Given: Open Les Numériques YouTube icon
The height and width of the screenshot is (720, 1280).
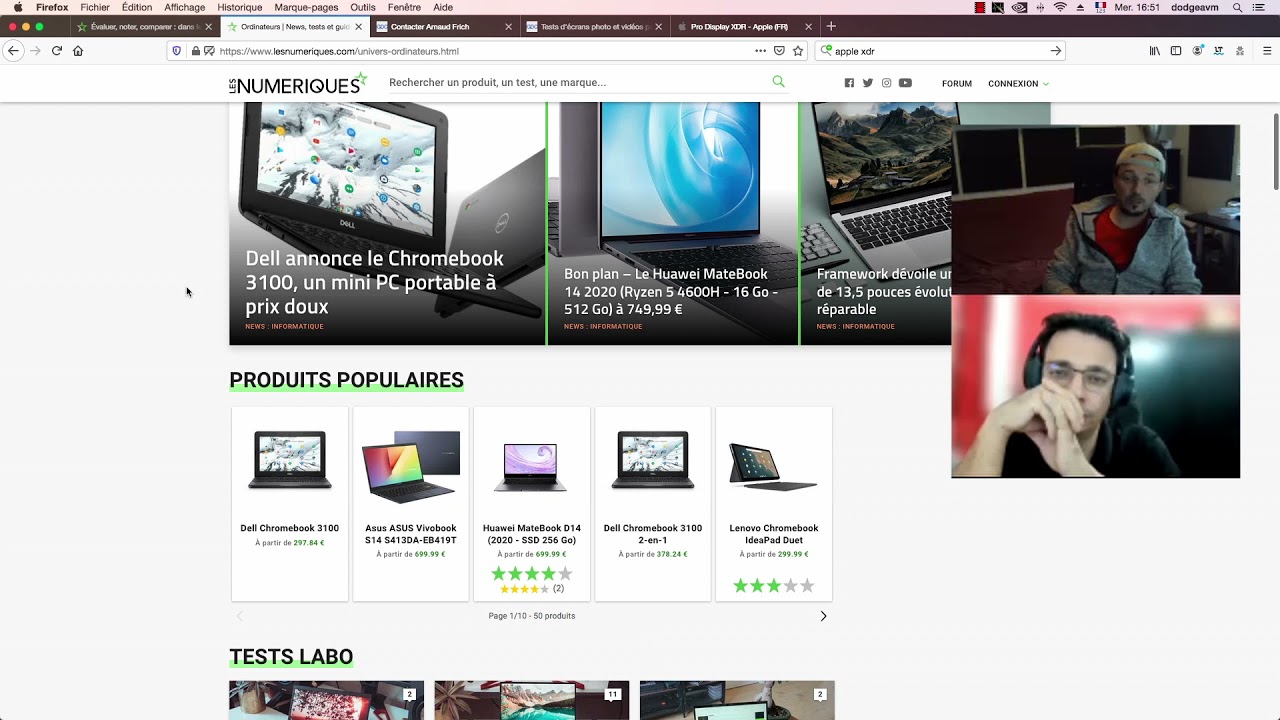Looking at the screenshot, I should 905,83.
